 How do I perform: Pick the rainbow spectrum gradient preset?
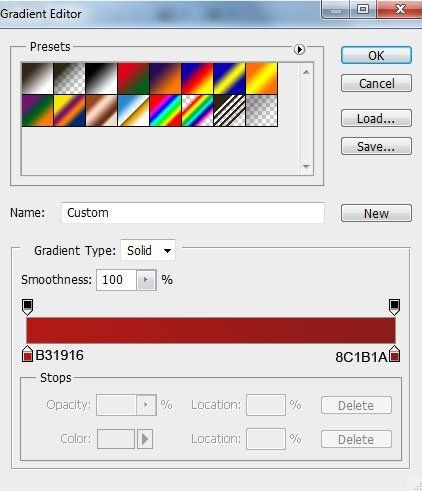[165, 111]
